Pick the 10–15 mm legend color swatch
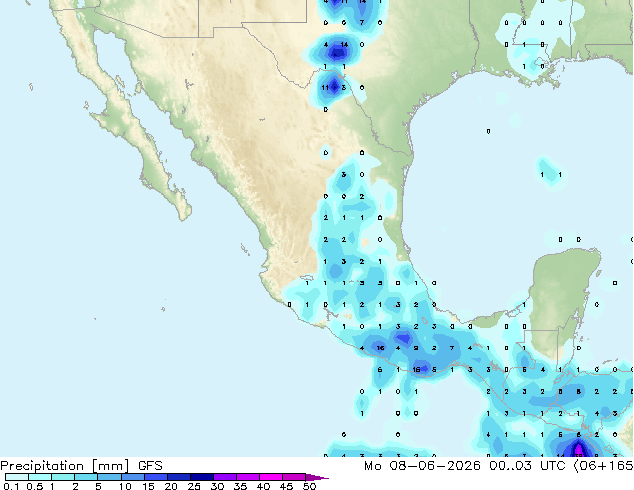 tap(132, 477)
